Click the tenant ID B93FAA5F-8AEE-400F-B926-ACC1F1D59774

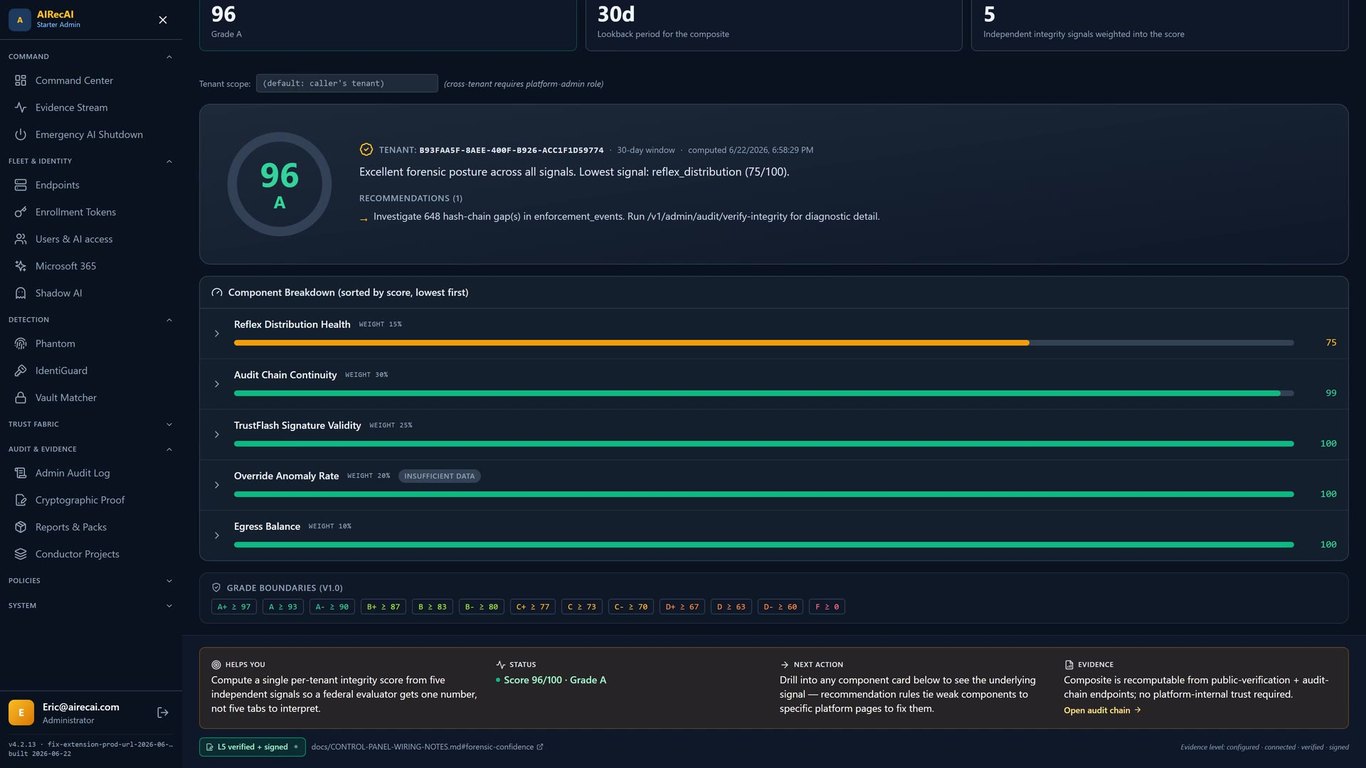[x=511, y=150]
